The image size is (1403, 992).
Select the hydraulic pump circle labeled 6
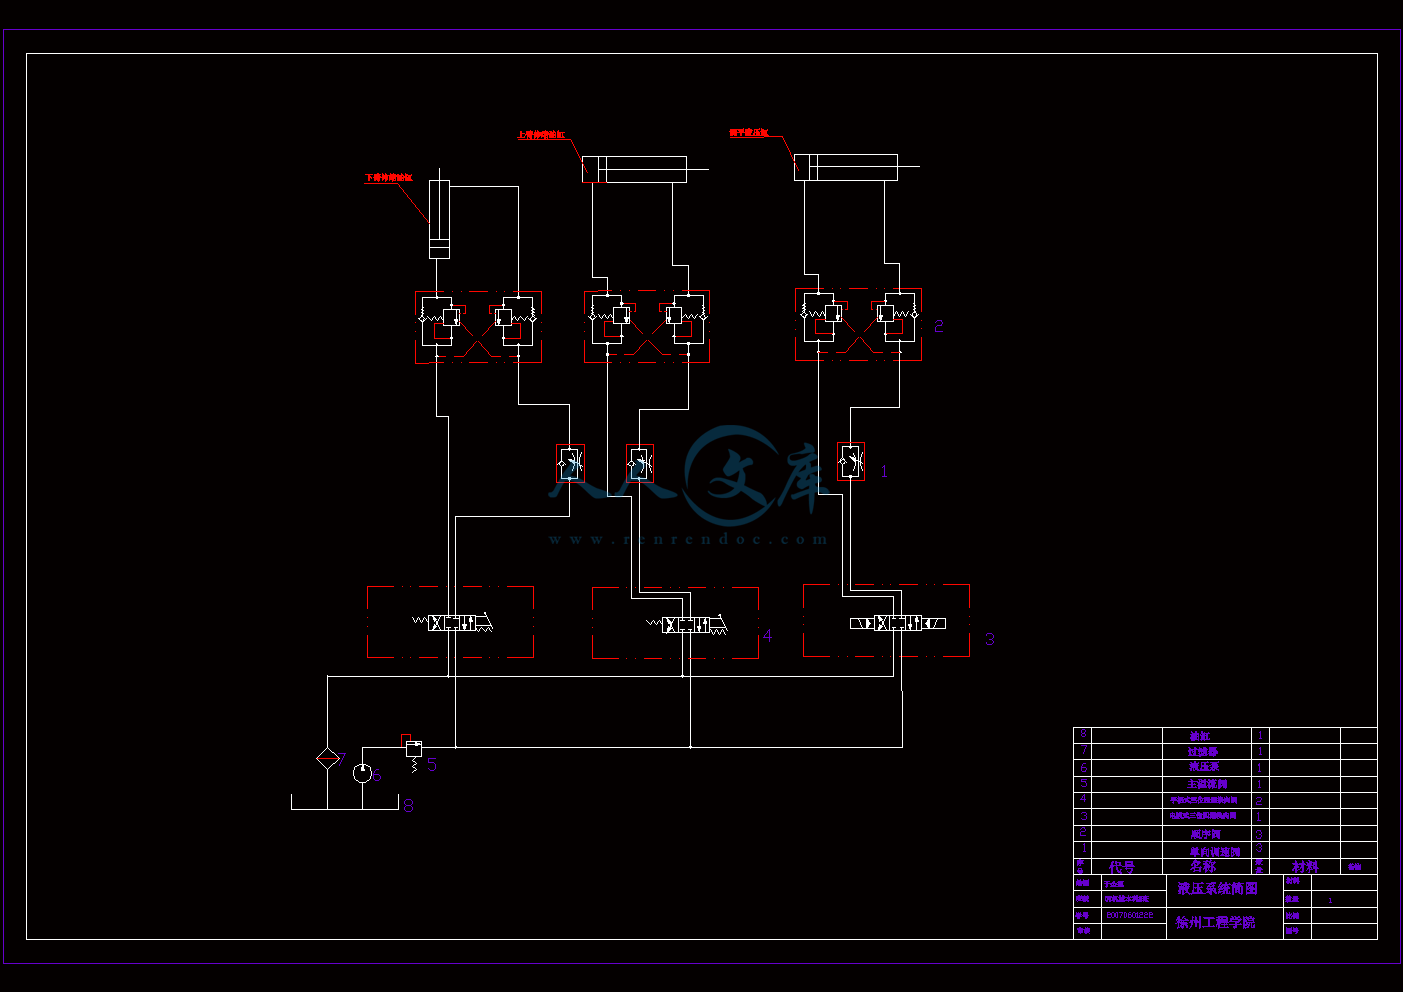click(x=363, y=773)
